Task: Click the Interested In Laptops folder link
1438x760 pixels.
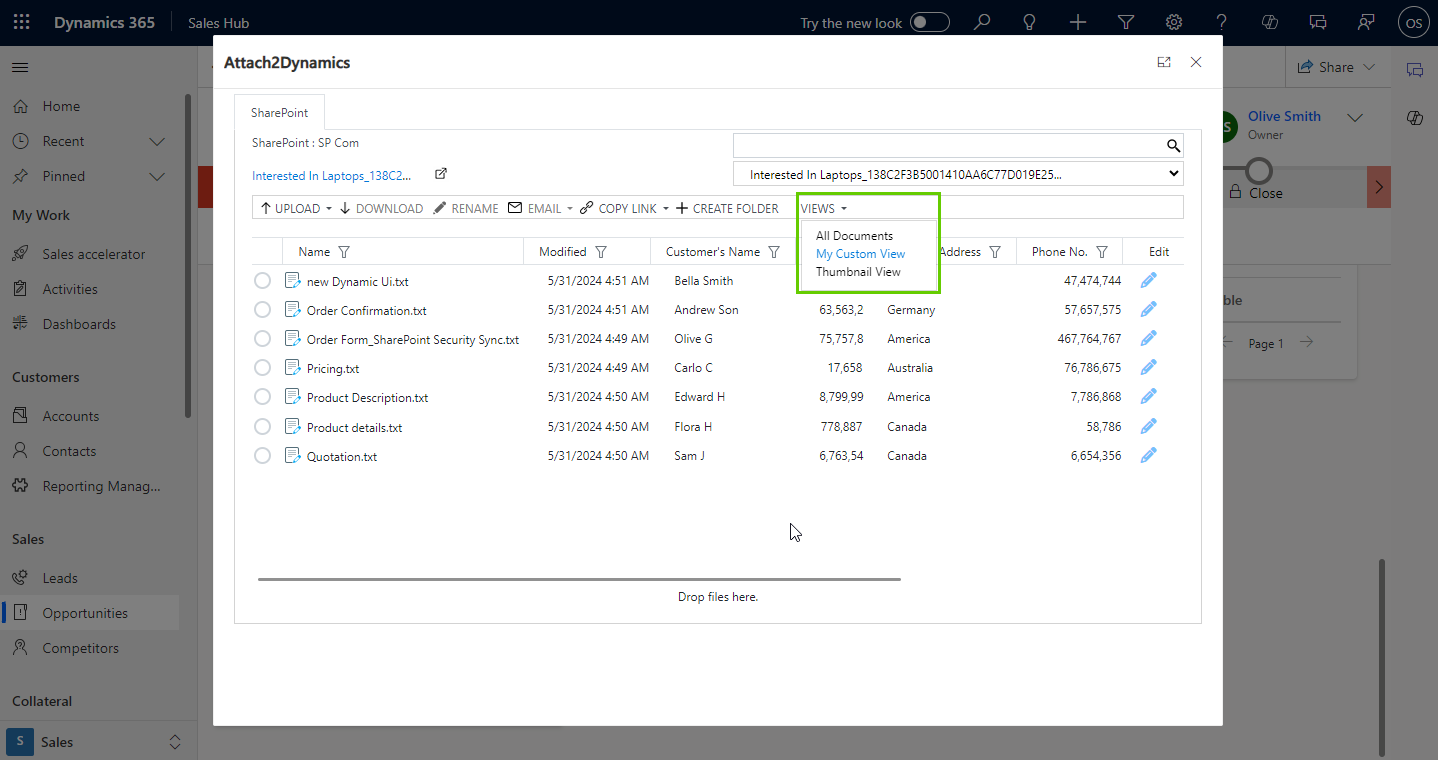Action: click(x=331, y=176)
